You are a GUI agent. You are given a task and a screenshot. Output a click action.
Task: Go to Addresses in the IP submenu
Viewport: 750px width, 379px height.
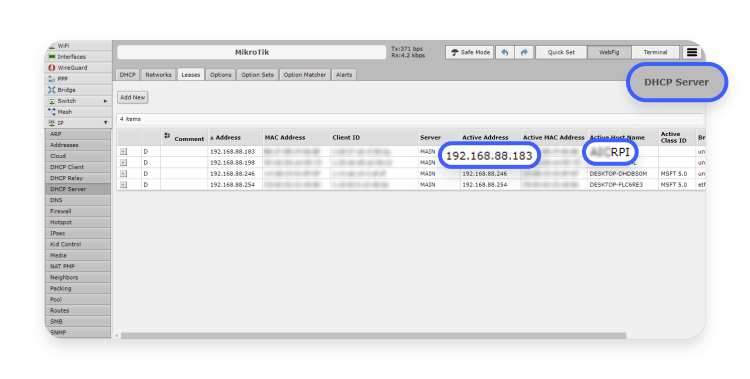(78, 145)
